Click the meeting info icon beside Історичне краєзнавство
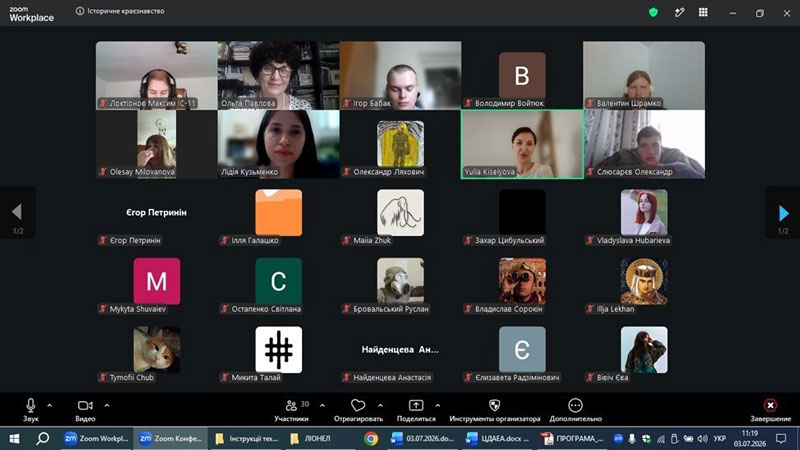This screenshot has height=450, width=800. click(x=80, y=11)
